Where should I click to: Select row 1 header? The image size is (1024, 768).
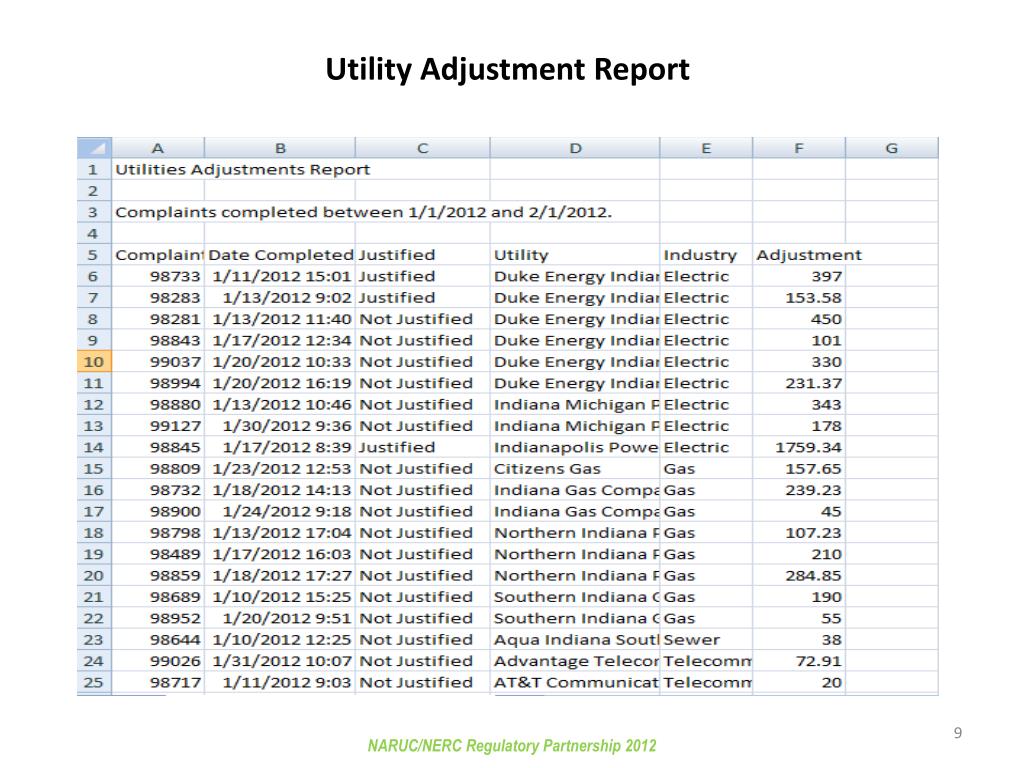pyautogui.click(x=94, y=169)
